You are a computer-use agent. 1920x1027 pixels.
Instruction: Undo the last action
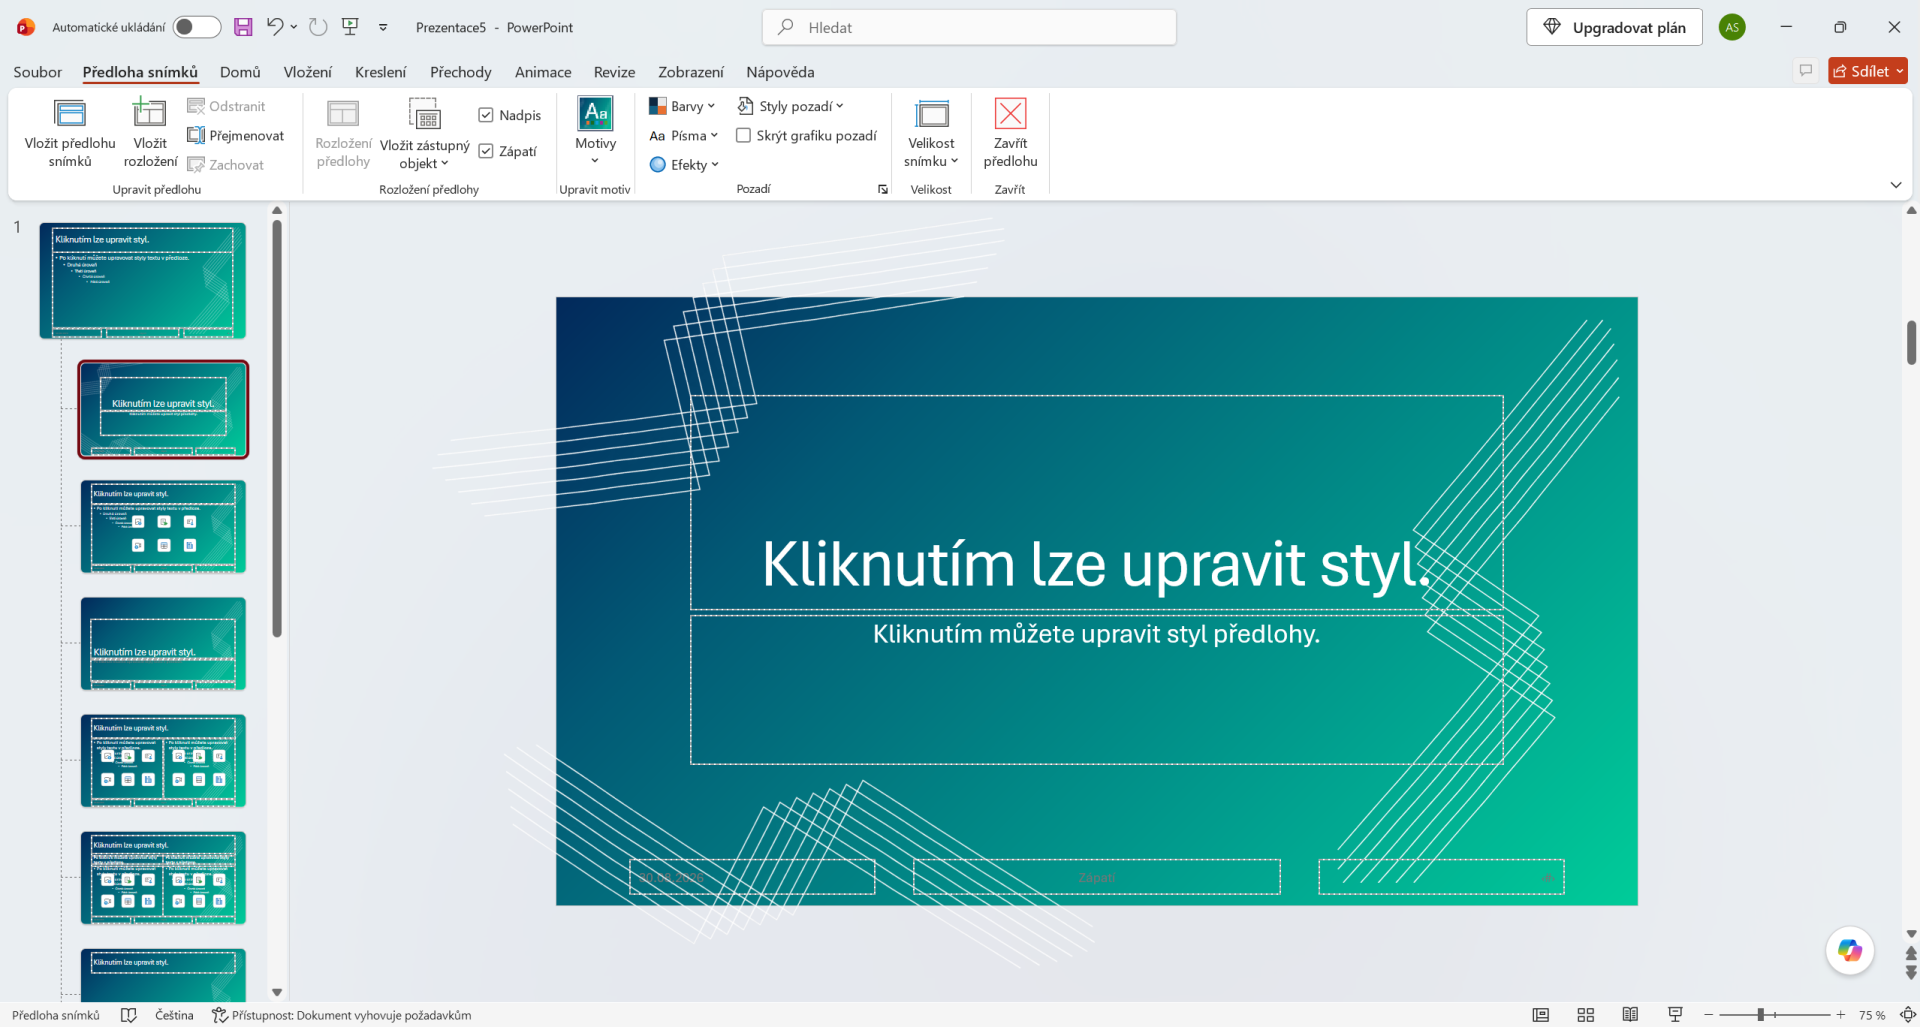(x=275, y=27)
